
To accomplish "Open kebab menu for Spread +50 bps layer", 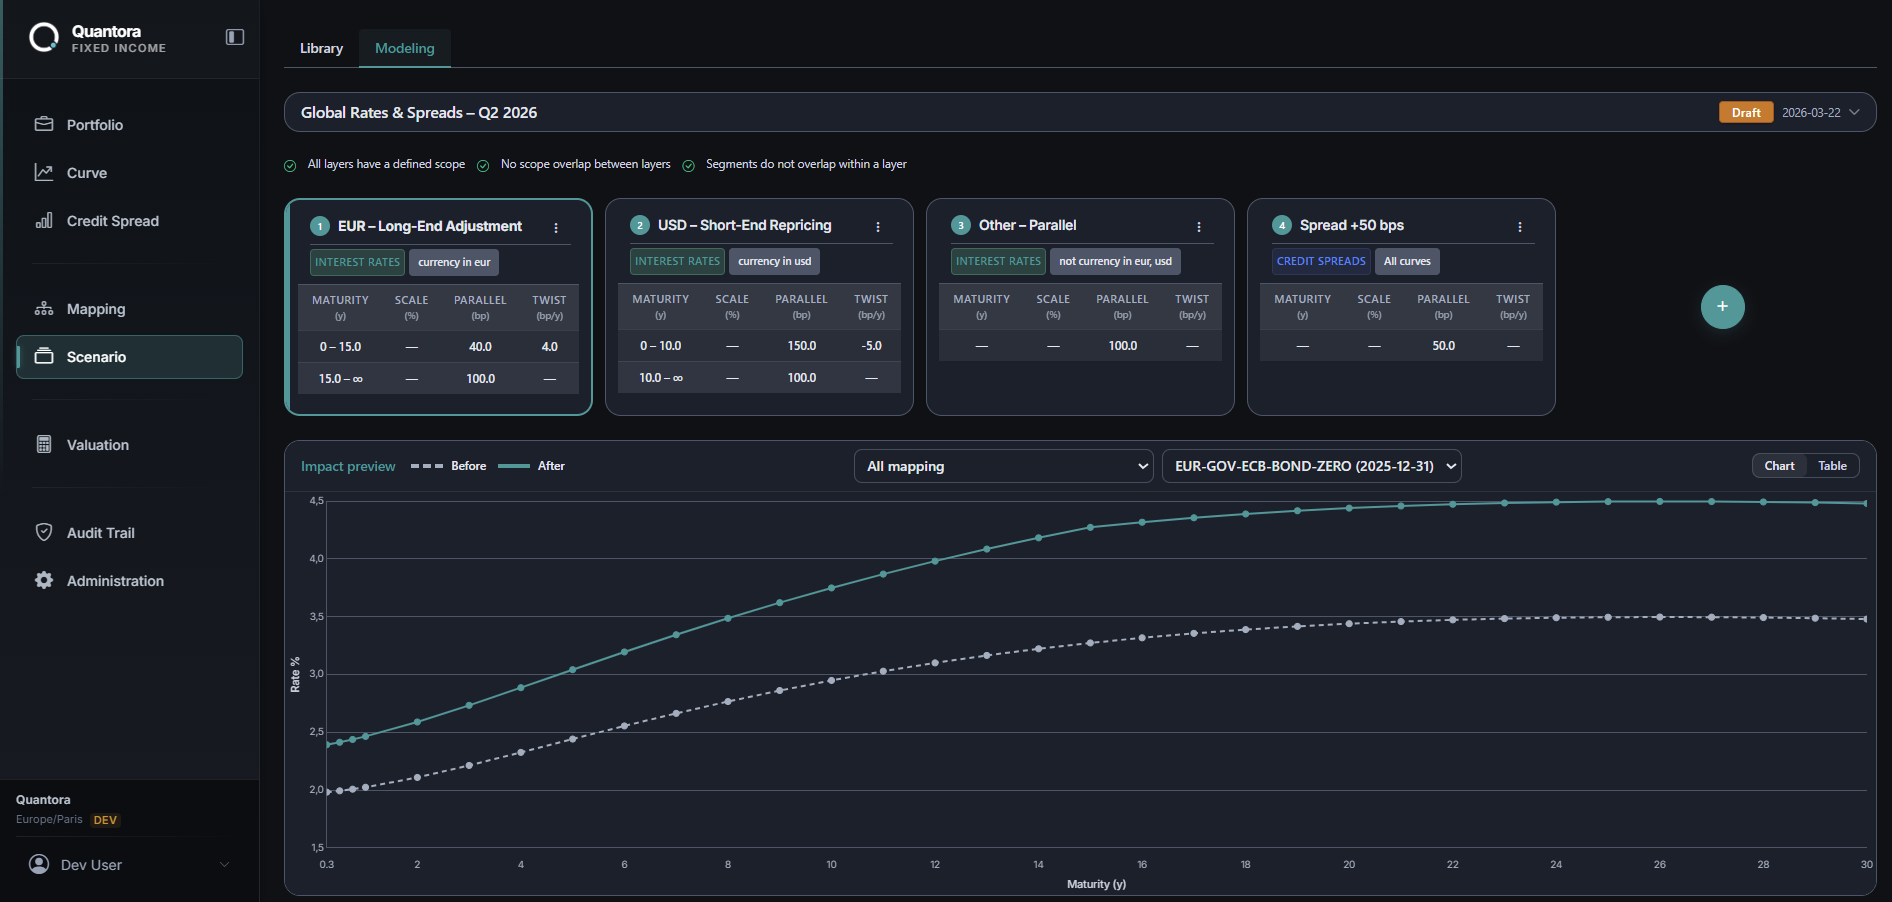I will [x=1519, y=227].
